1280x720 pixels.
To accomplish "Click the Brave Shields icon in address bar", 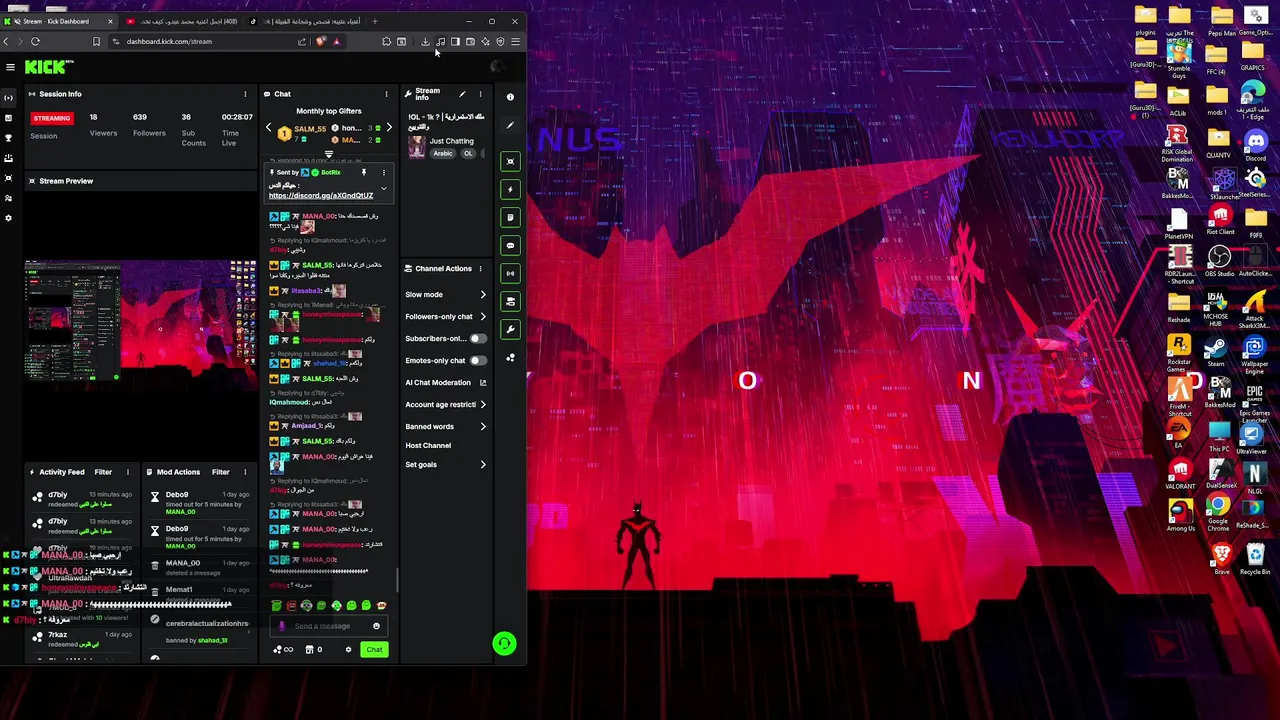I will 320,41.
